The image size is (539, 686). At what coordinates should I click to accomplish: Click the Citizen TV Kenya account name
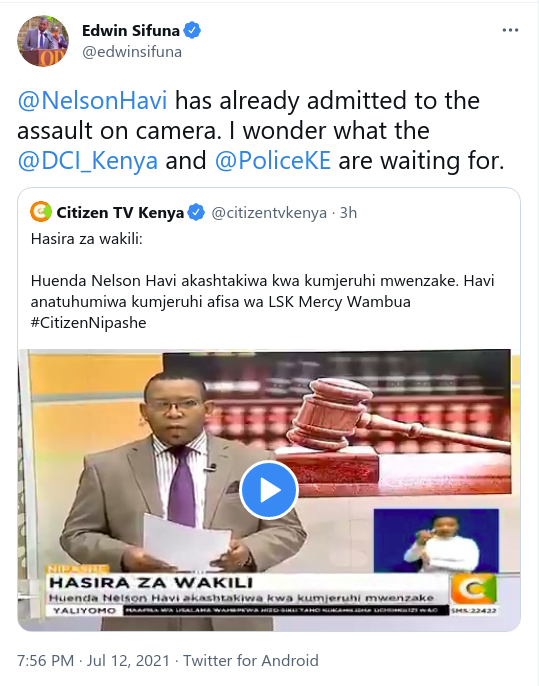[120, 213]
